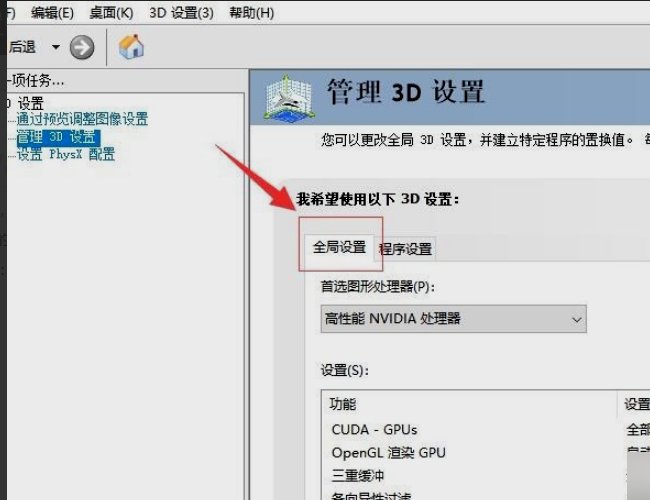Select 管理 3D 设置 in the task tree
The width and height of the screenshot is (650, 500).
[x=58, y=137]
